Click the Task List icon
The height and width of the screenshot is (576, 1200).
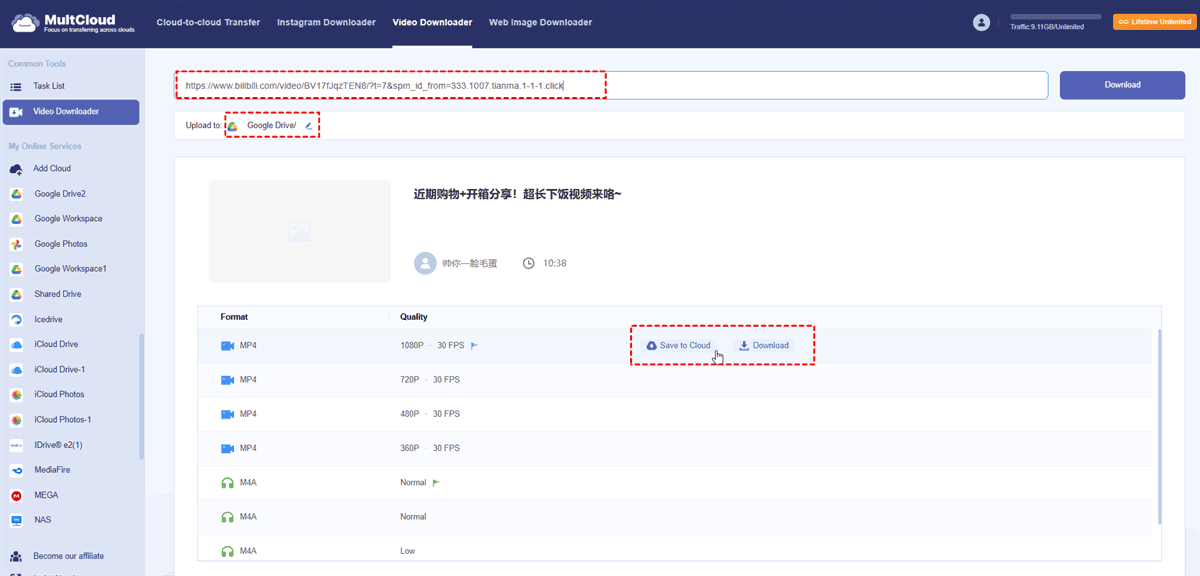(16, 86)
